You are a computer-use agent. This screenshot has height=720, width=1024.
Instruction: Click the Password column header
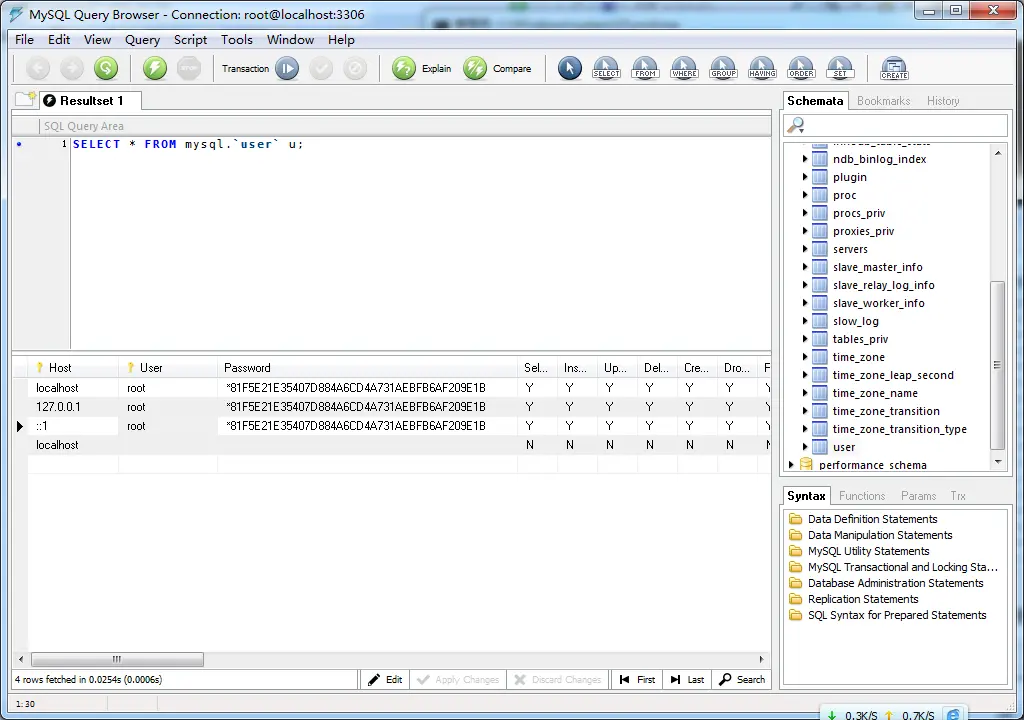click(x=367, y=368)
